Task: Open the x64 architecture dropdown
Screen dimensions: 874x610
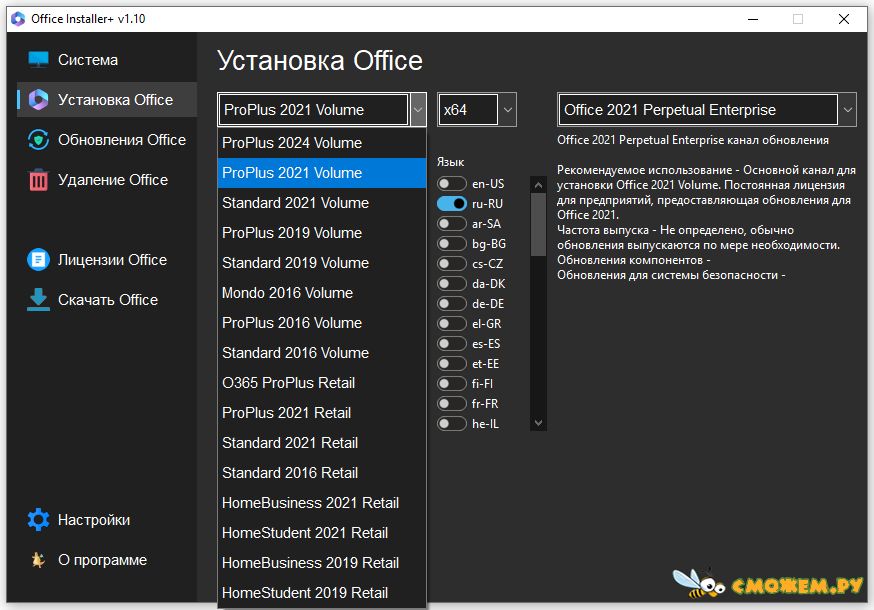Action: [x=507, y=110]
